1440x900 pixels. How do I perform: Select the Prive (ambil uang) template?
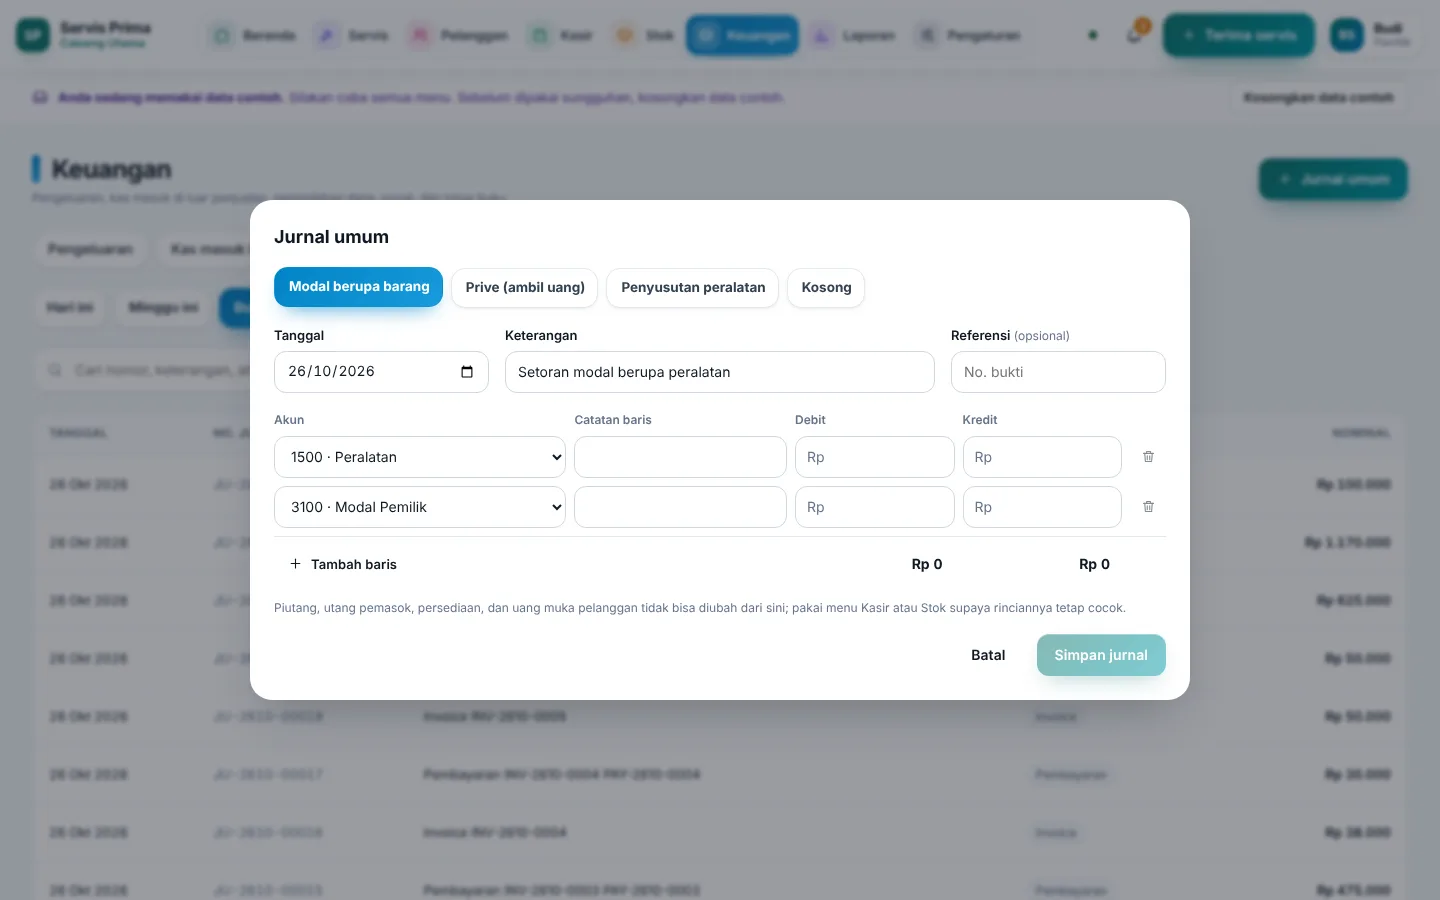coord(525,288)
